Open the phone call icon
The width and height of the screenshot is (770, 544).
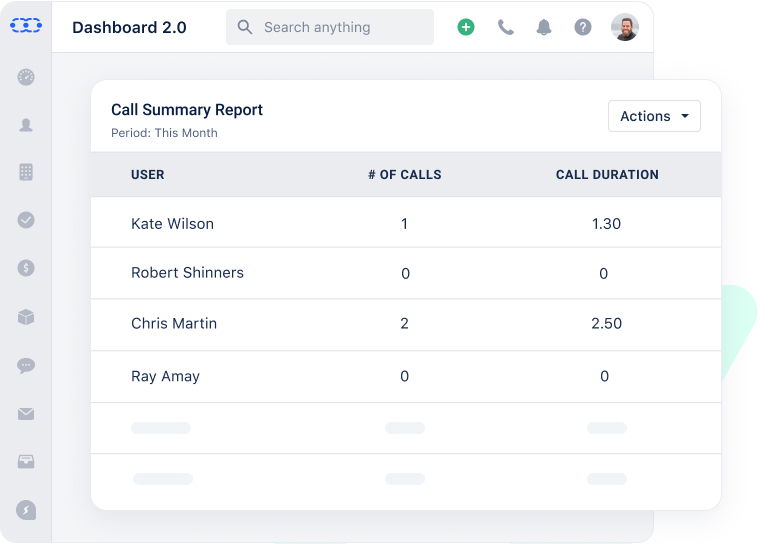click(506, 27)
